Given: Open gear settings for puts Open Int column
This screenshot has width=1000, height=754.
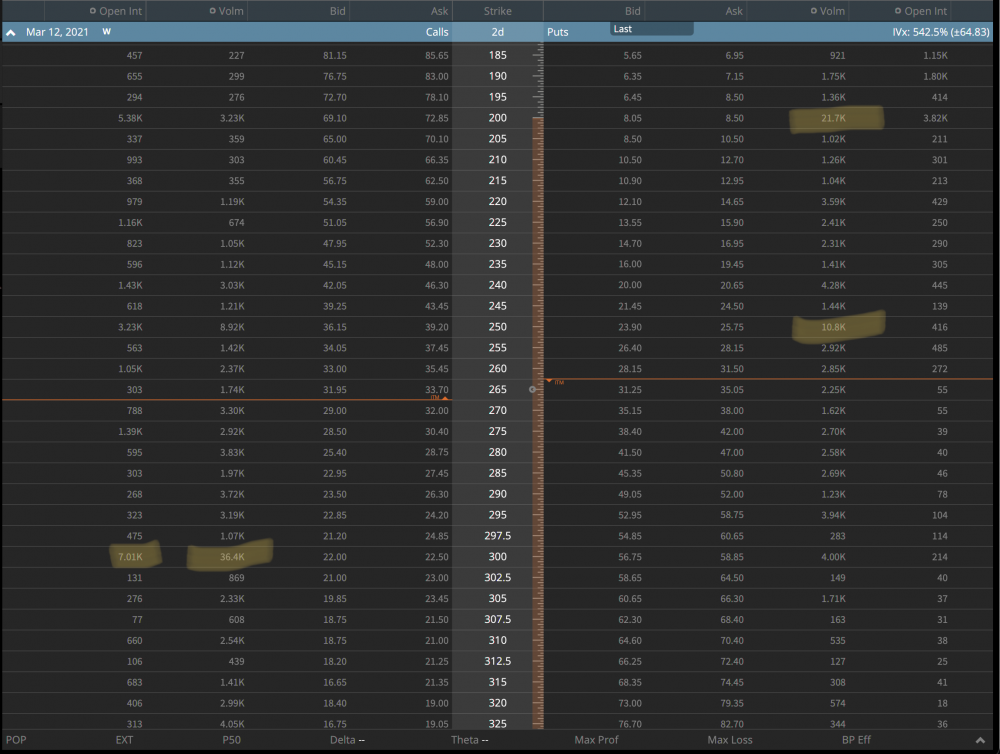Looking at the screenshot, I should coord(897,11).
